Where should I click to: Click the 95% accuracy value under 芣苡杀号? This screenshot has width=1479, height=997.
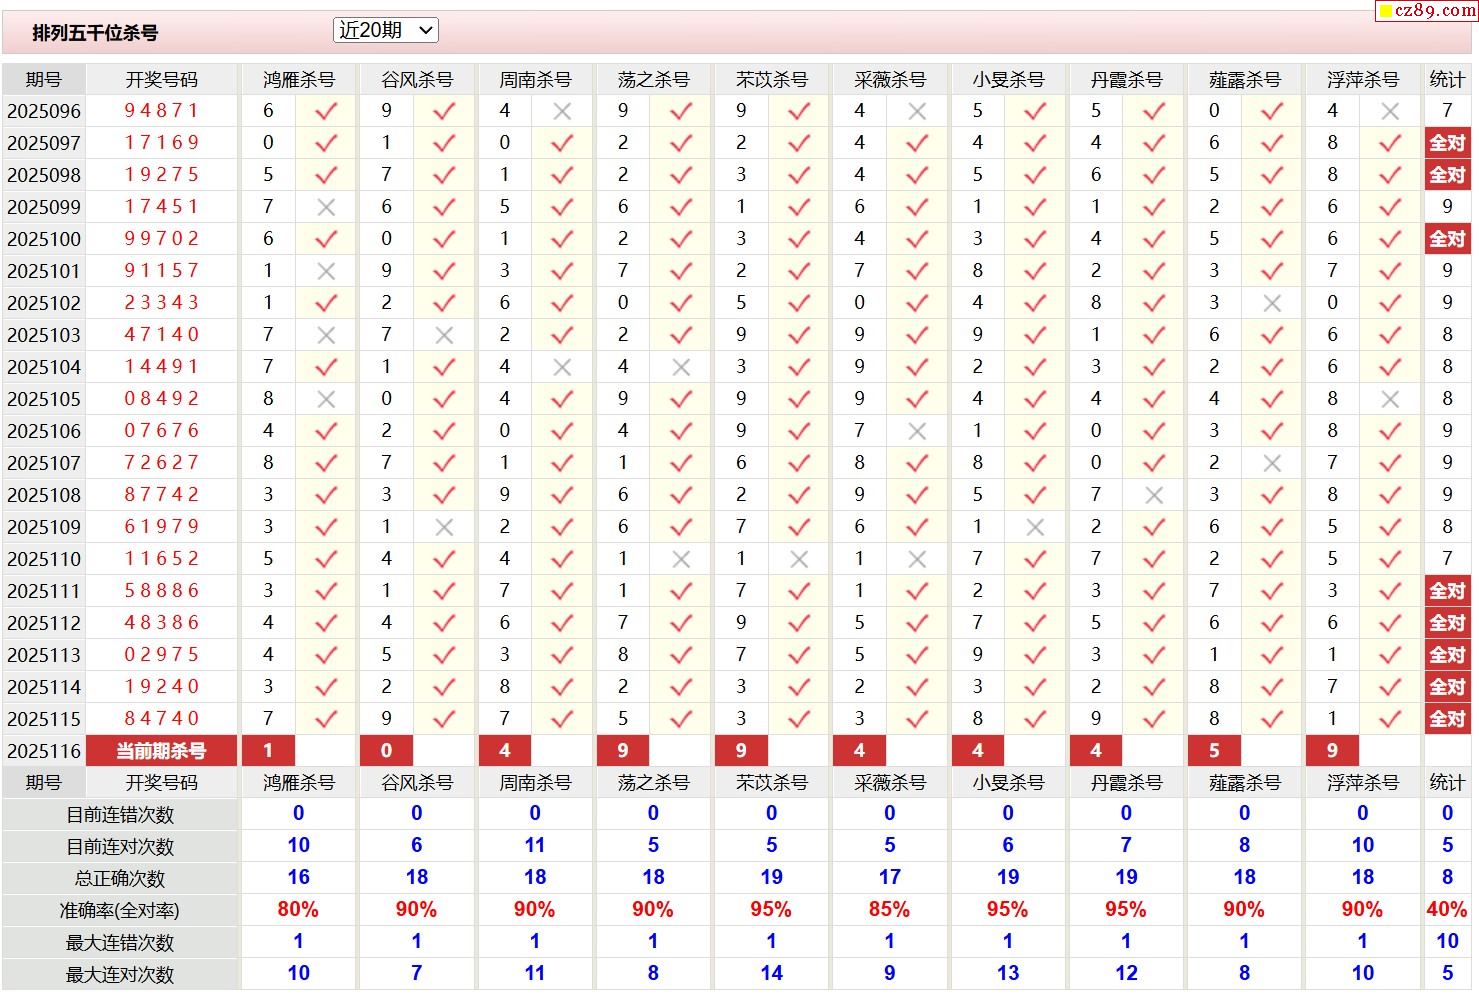point(771,910)
